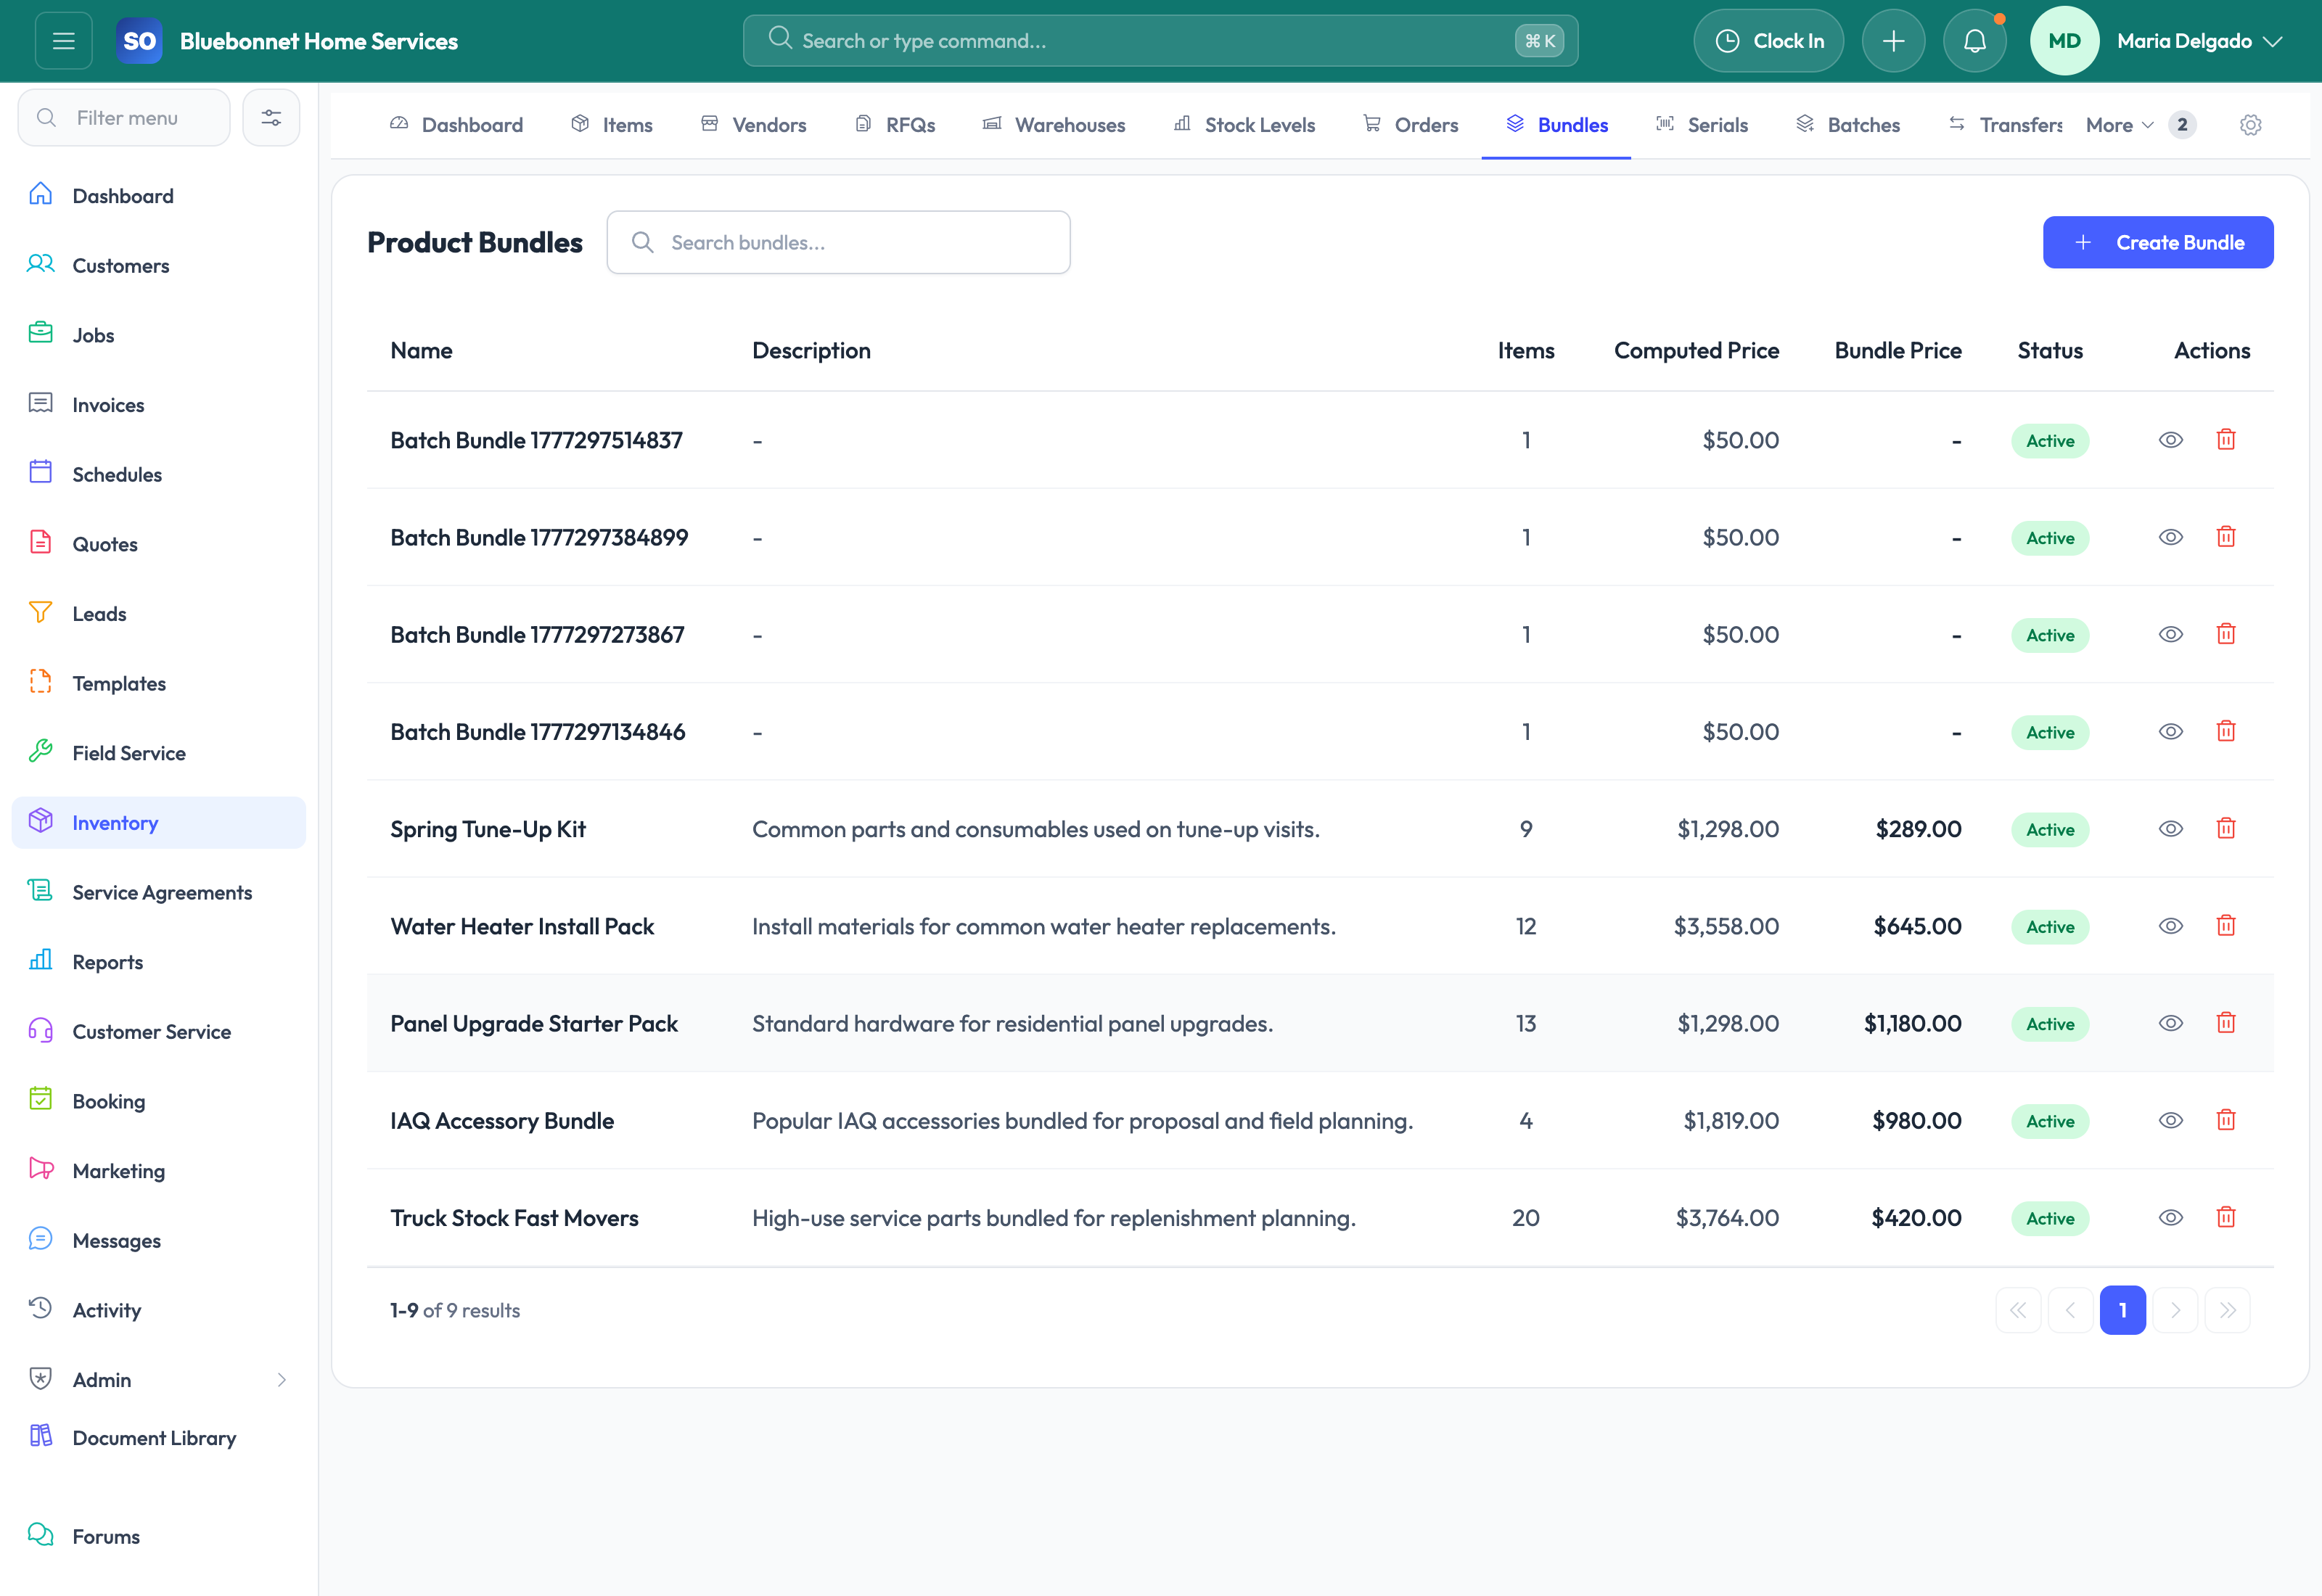Viewport: 2322px width, 1596px height.
Task: Click next page pagination arrow
Action: (x=2175, y=1310)
